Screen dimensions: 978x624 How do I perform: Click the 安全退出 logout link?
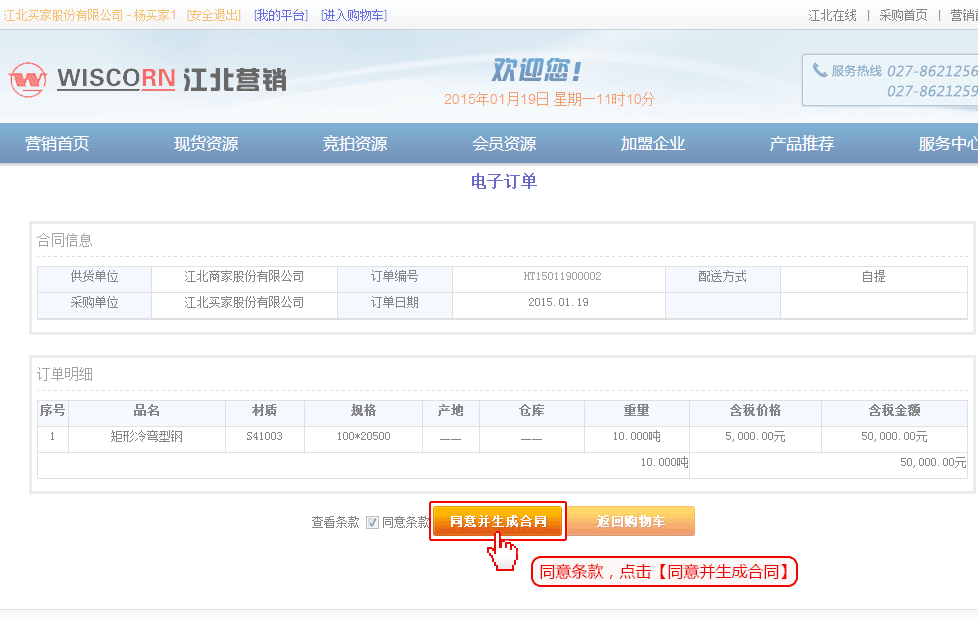[x=214, y=15]
